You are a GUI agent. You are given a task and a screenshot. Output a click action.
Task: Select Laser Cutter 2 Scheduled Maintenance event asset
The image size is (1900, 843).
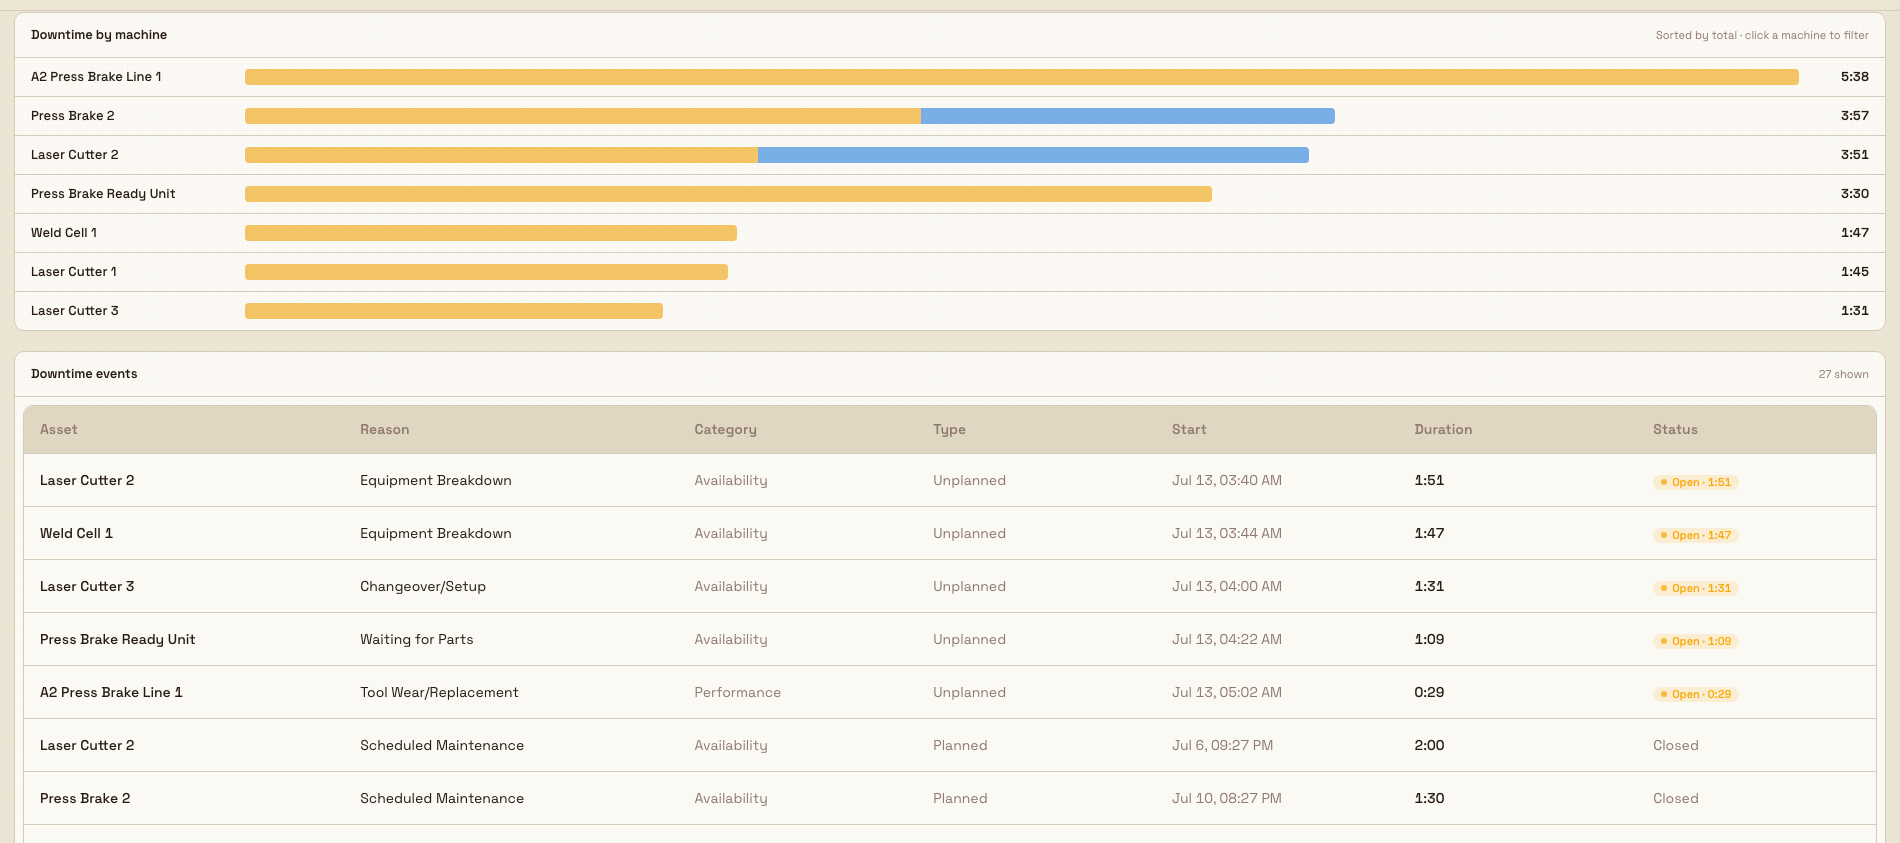click(87, 746)
